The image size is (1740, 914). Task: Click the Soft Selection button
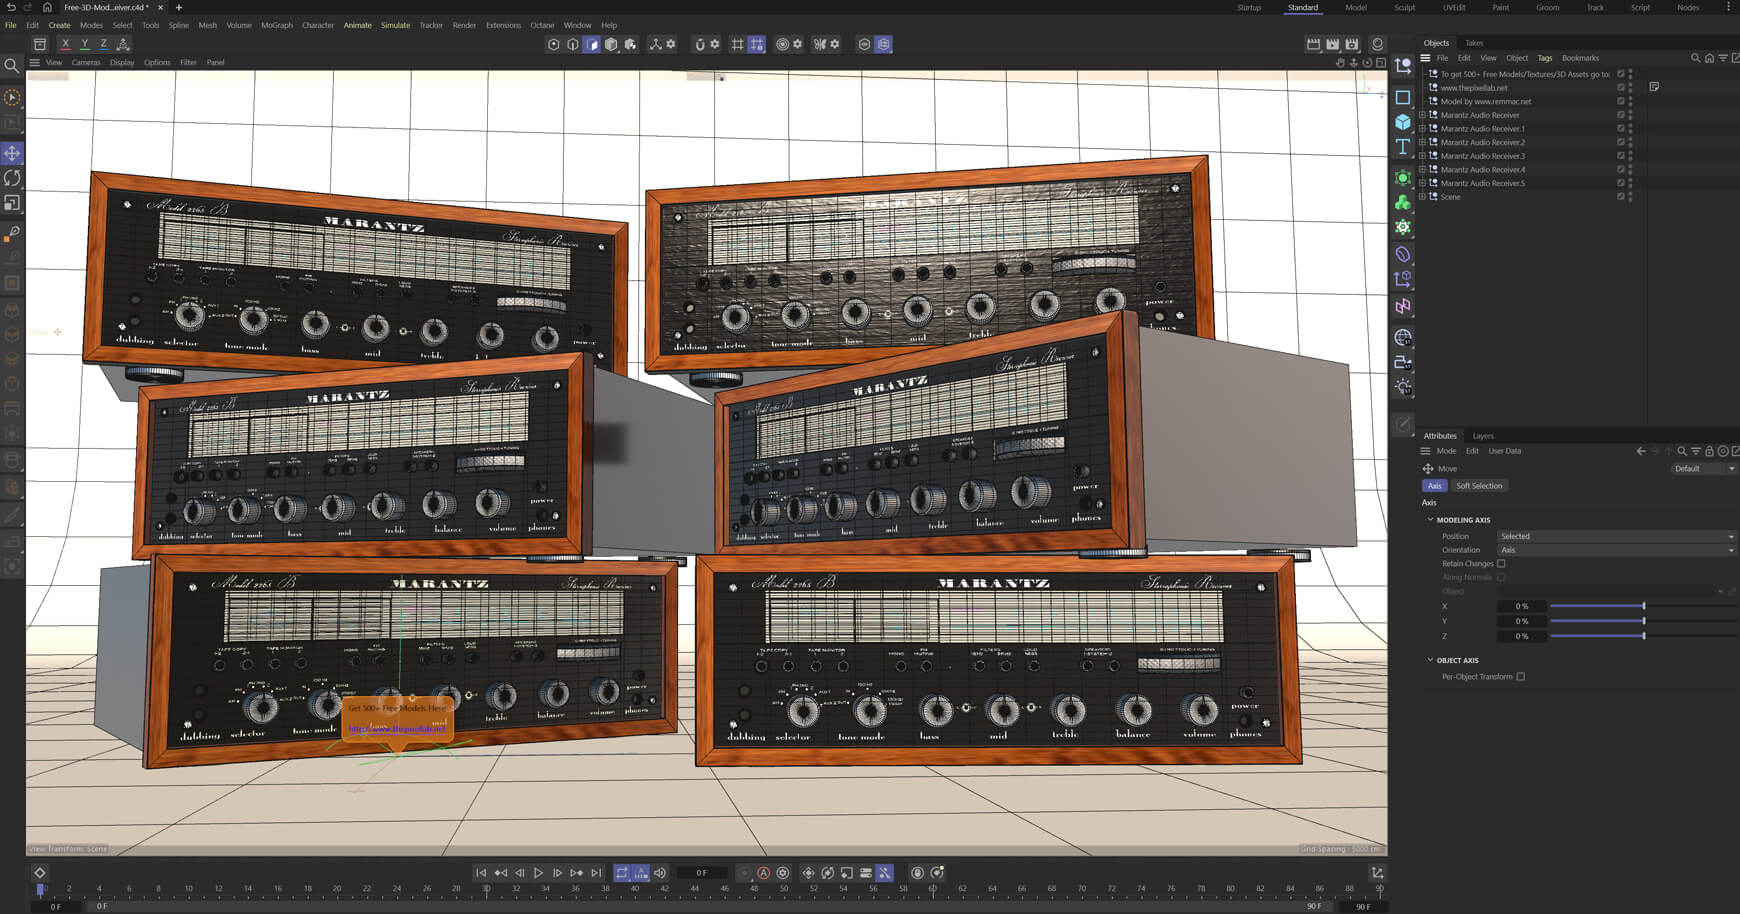pos(1479,486)
